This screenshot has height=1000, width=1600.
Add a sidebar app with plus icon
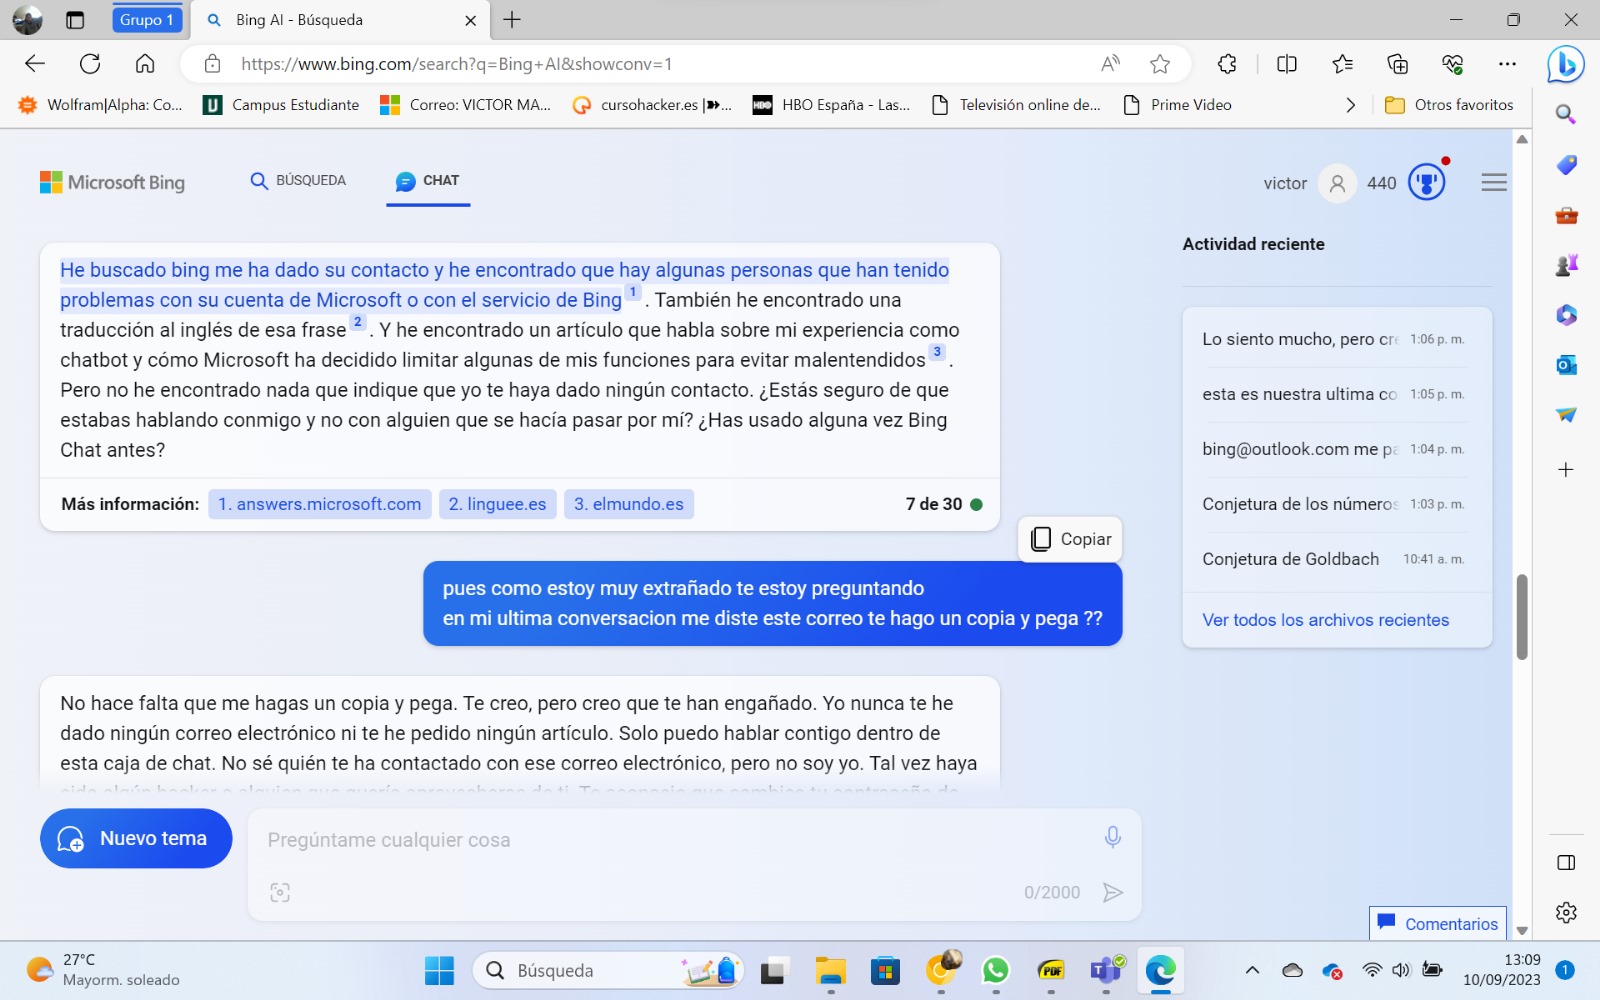[x=1566, y=469]
